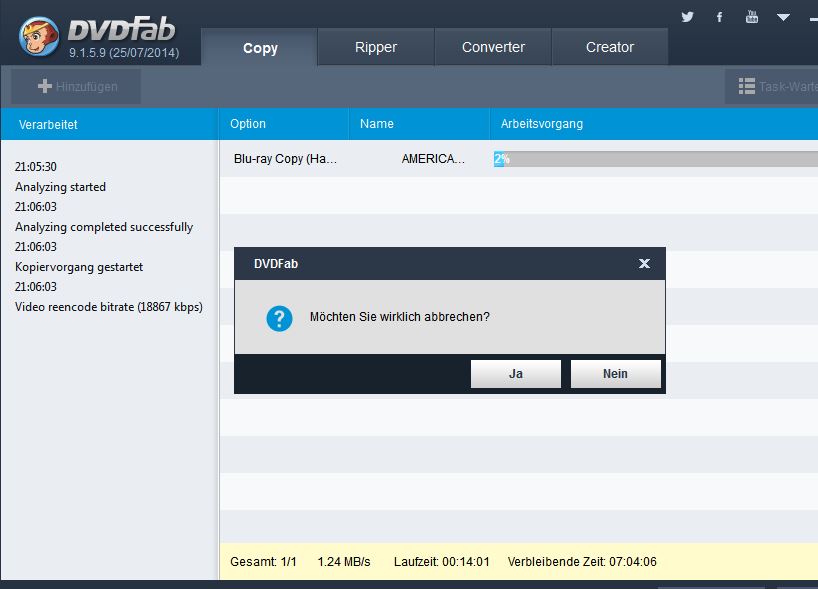Expand the title bar dropdown arrow

click(x=783, y=17)
